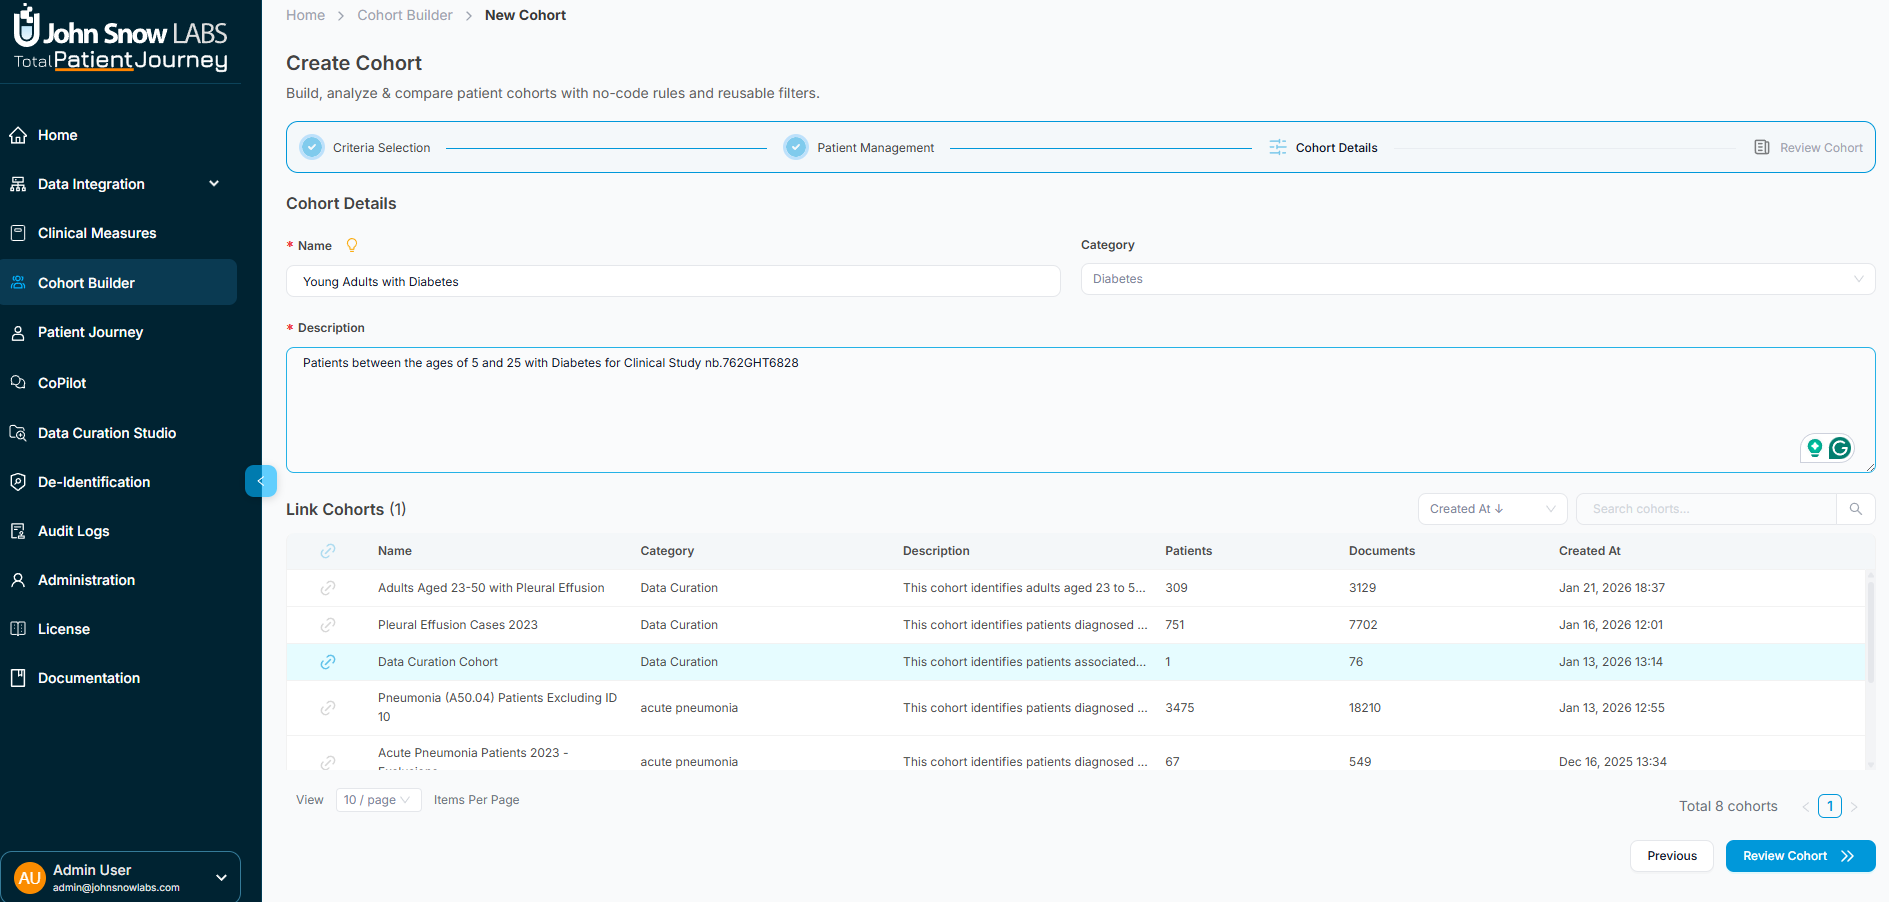Click the John Snow Labs logo

[x=121, y=40]
